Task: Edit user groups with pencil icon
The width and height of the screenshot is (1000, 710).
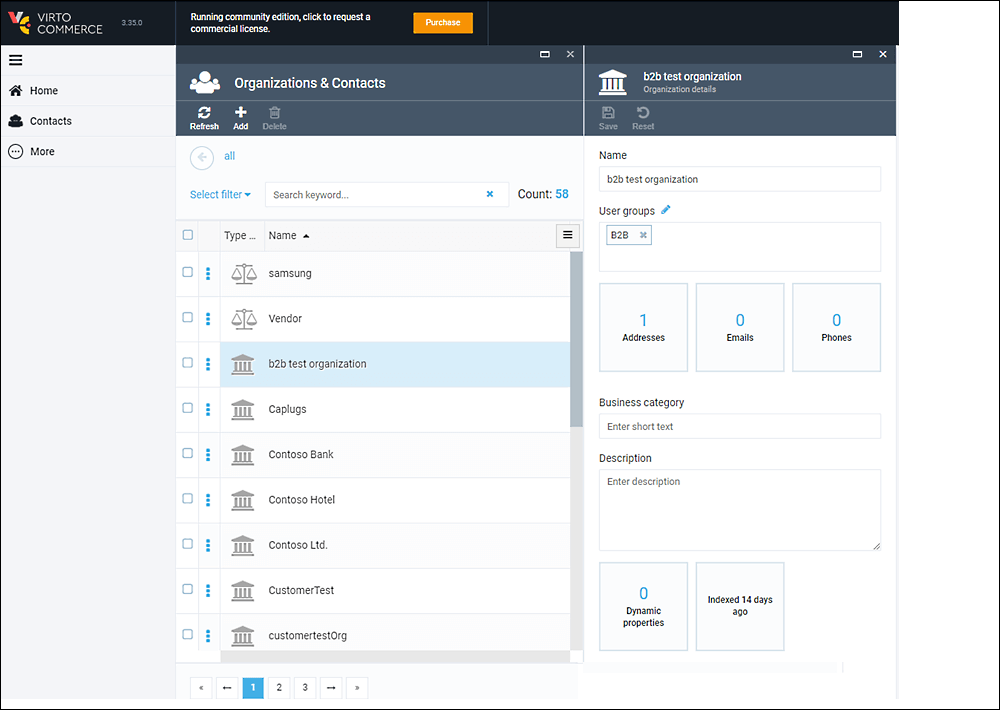Action: (x=666, y=210)
